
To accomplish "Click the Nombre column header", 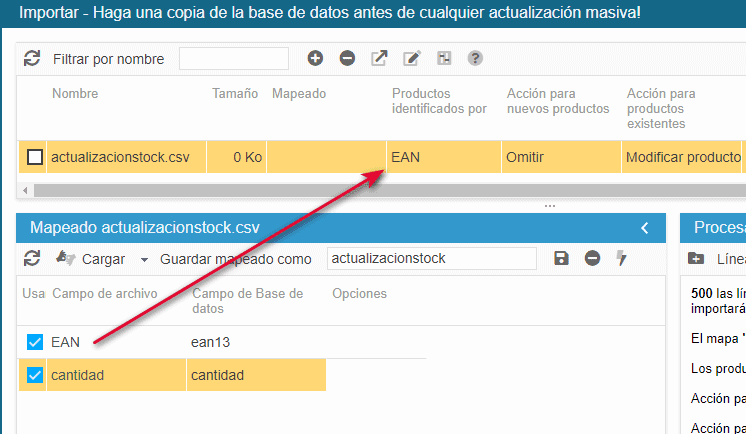I will point(75,94).
